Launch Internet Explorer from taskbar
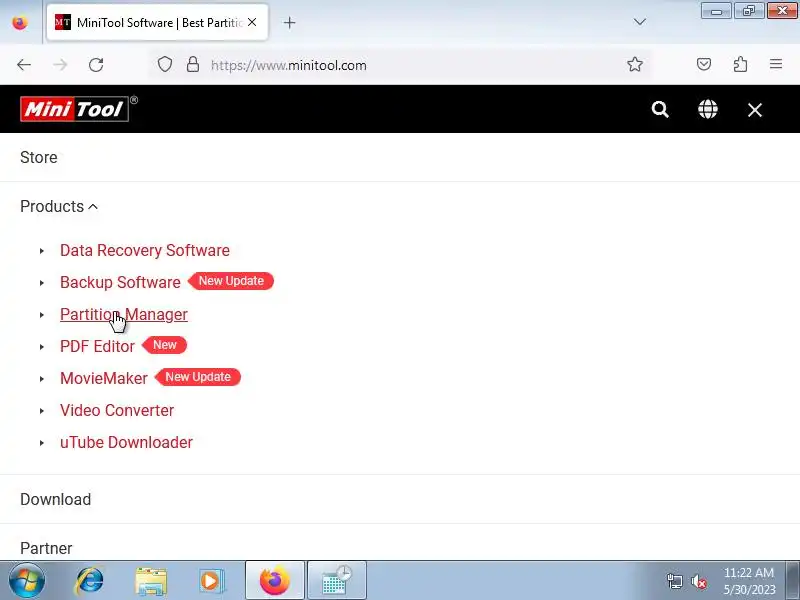 coord(89,581)
